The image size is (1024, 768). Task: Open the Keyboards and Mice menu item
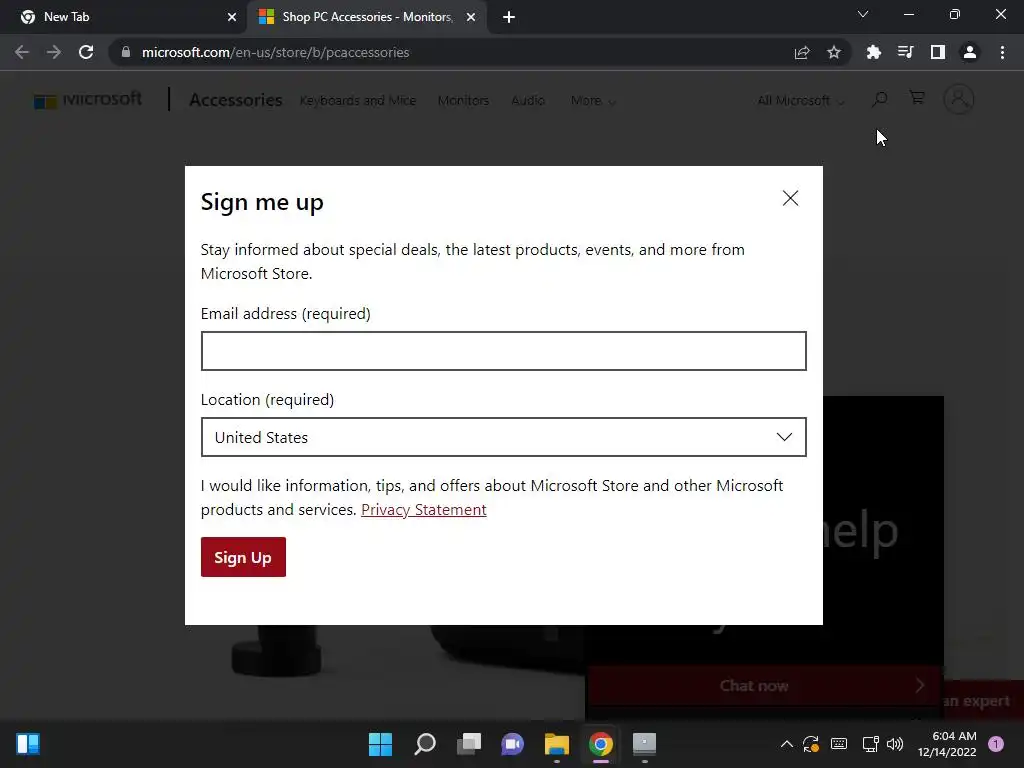358,101
